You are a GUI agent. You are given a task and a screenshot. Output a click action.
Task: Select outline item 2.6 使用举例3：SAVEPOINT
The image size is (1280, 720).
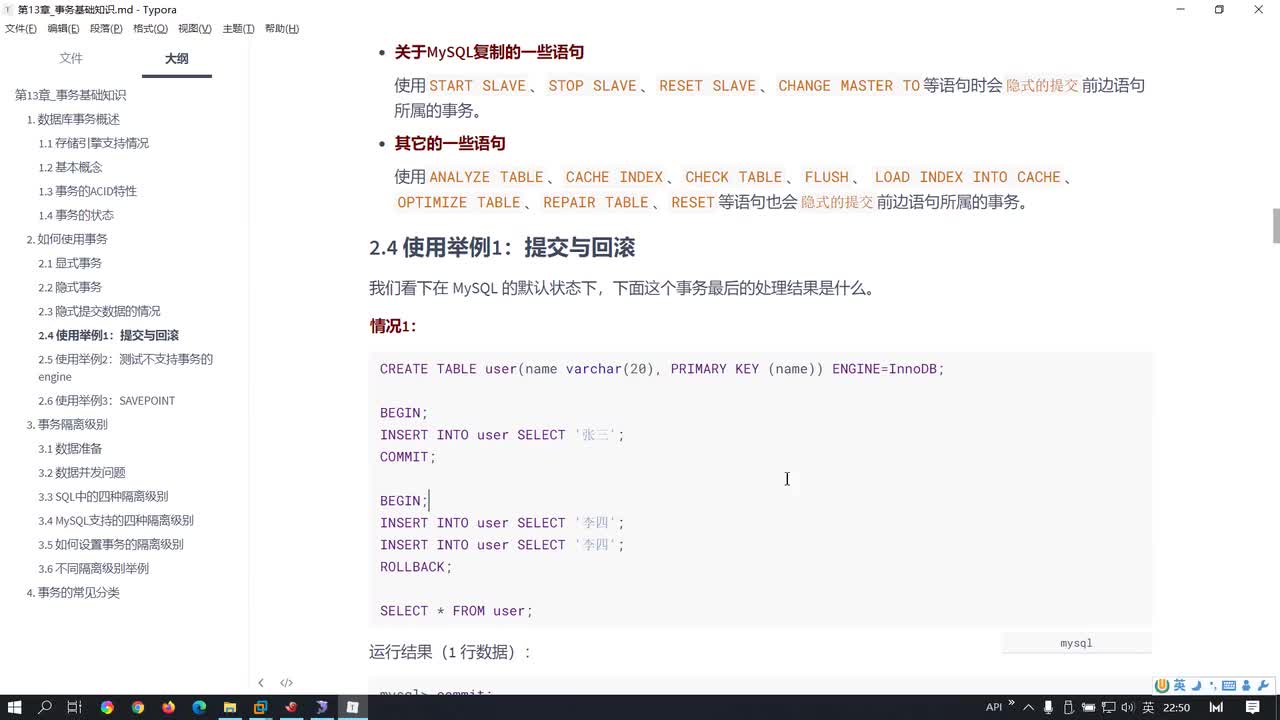106,401
